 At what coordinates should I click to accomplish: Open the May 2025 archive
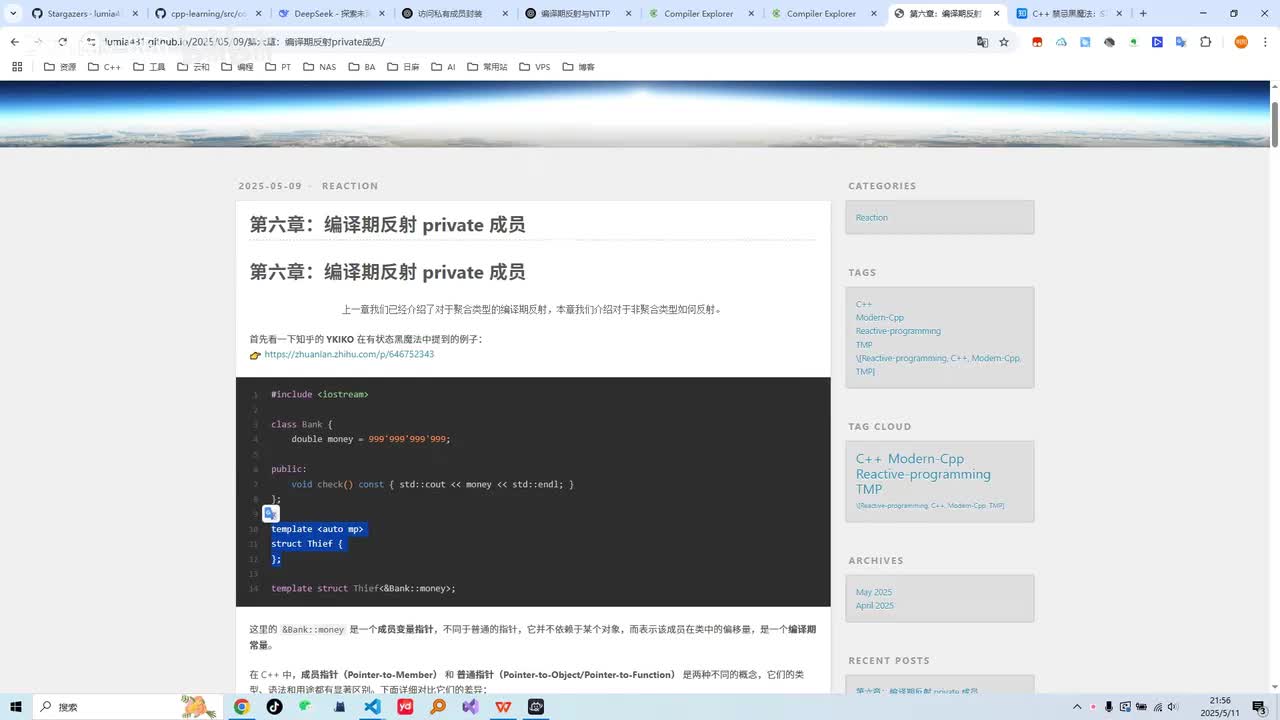[874, 592]
